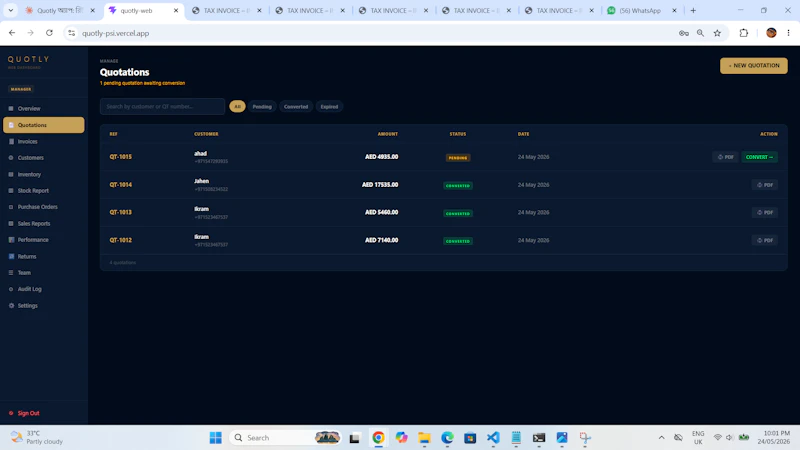The width and height of the screenshot is (800, 450).
Task: Open quotation QT-1013 reference
Action: click(x=120, y=212)
